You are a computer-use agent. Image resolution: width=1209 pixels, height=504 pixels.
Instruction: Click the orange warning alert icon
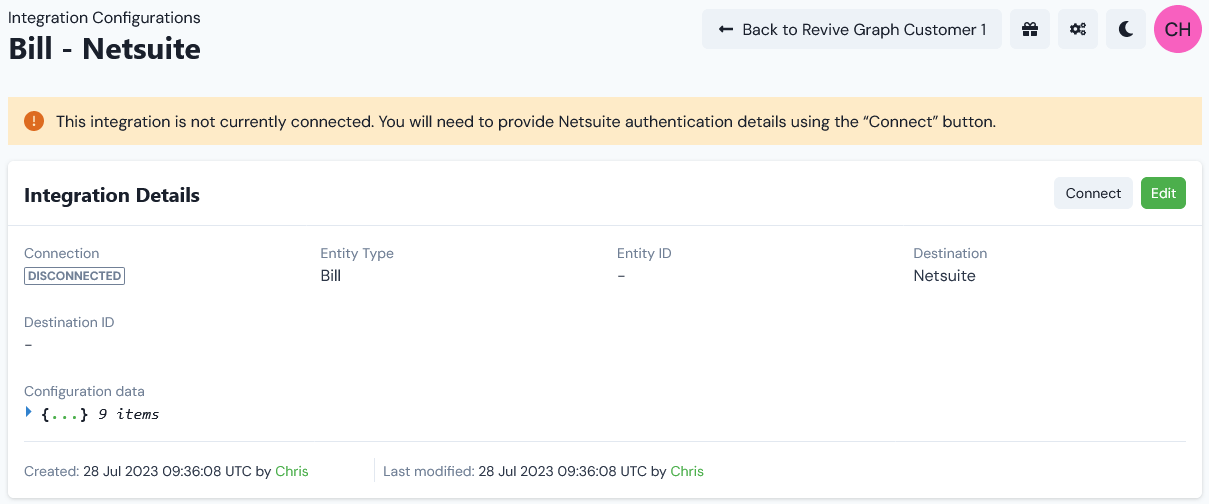[34, 122]
